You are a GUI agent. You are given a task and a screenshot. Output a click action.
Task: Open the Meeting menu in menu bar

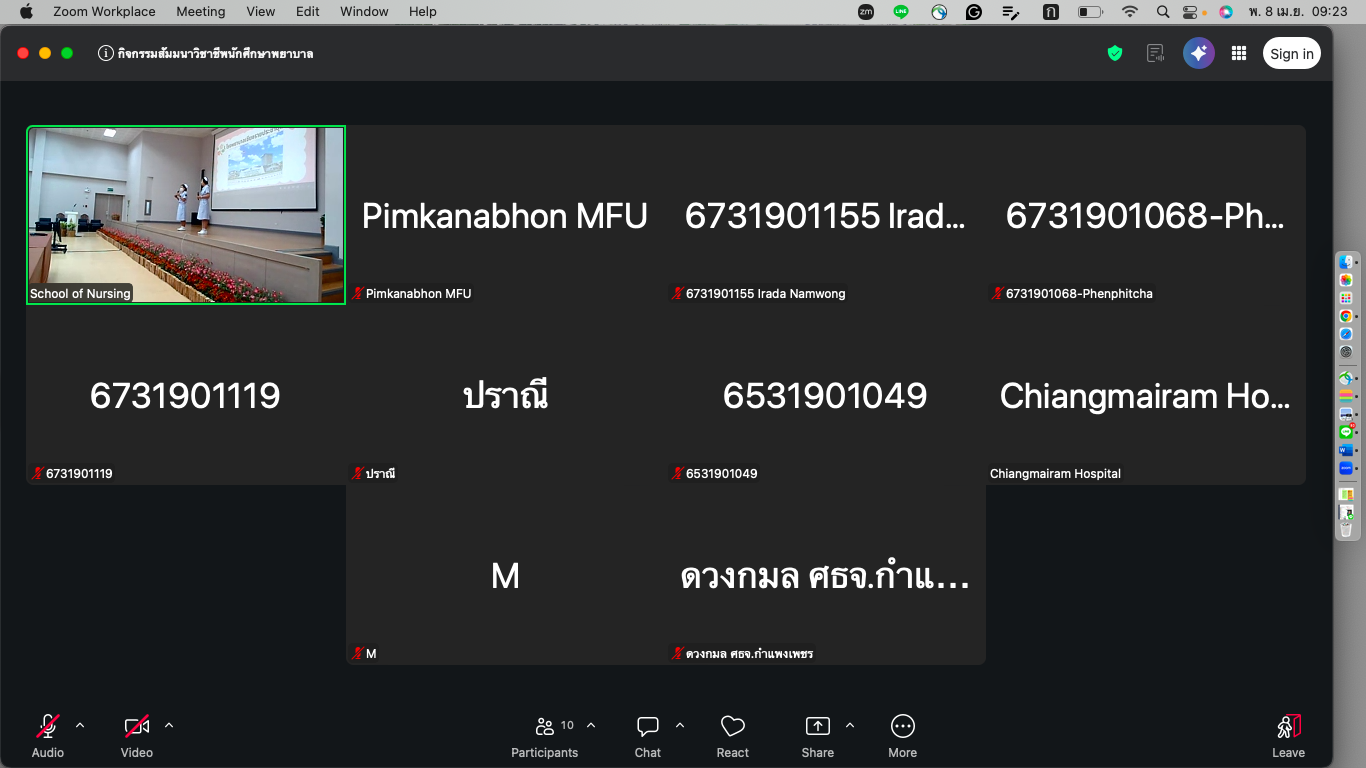pos(200,12)
